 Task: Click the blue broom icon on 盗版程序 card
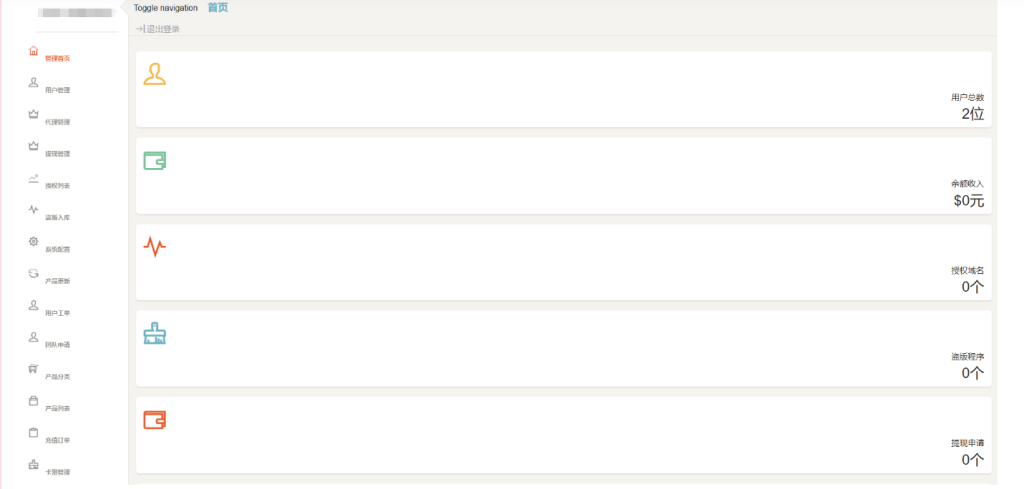pyautogui.click(x=154, y=333)
